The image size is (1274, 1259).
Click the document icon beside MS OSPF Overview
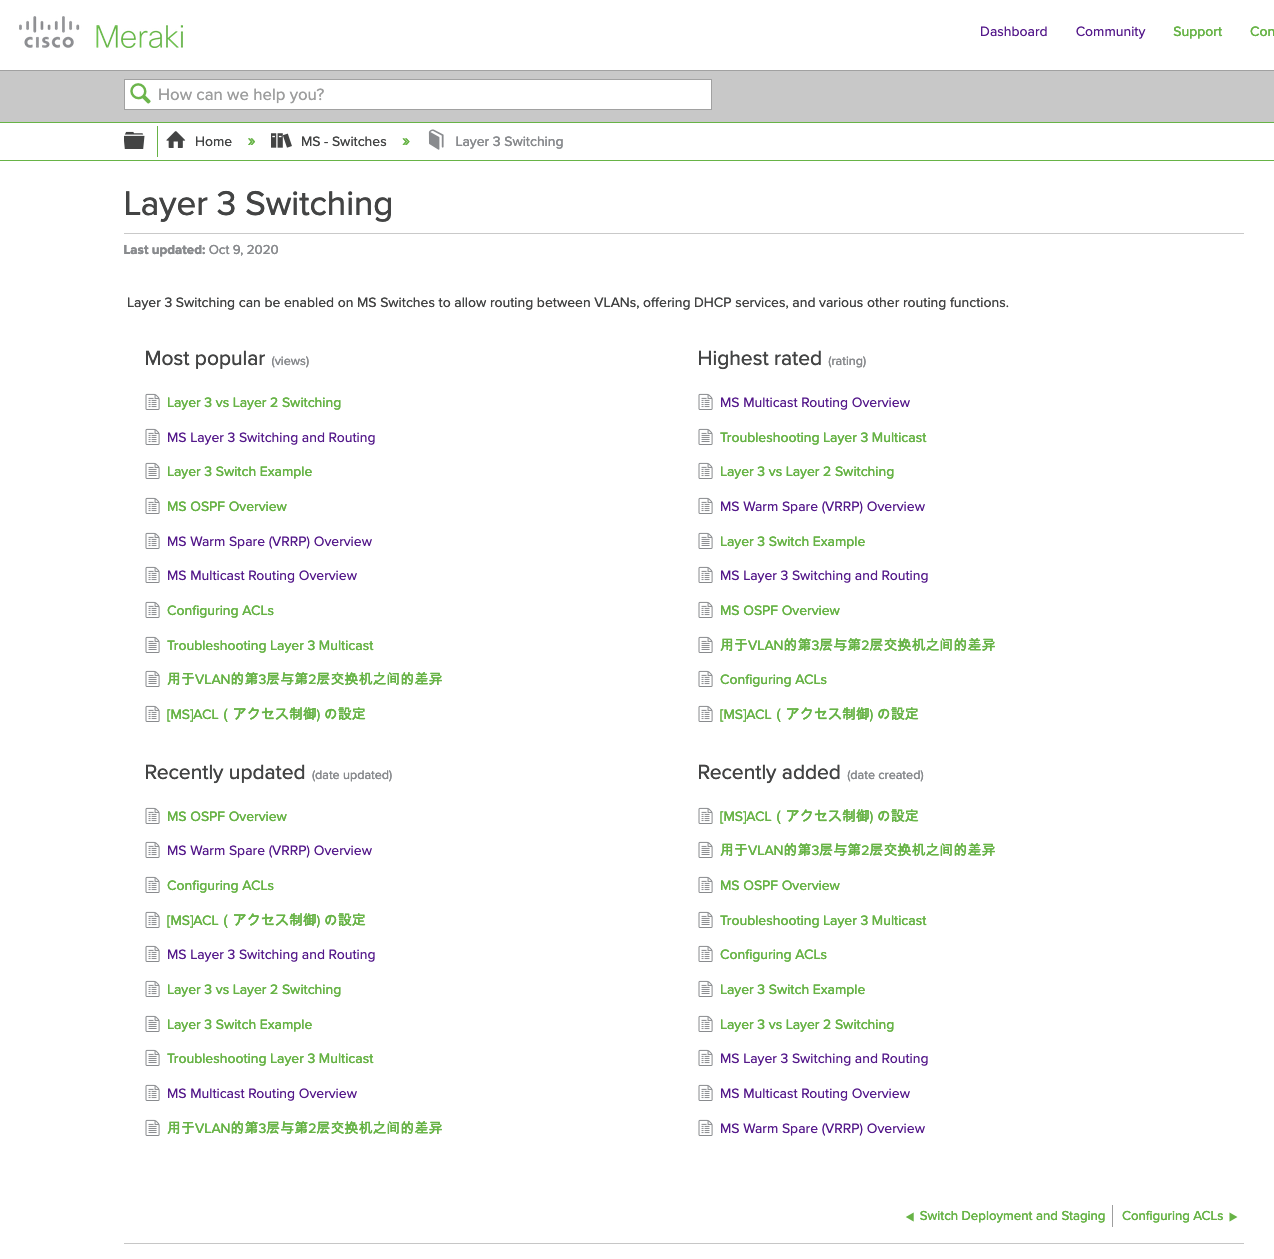[152, 506]
